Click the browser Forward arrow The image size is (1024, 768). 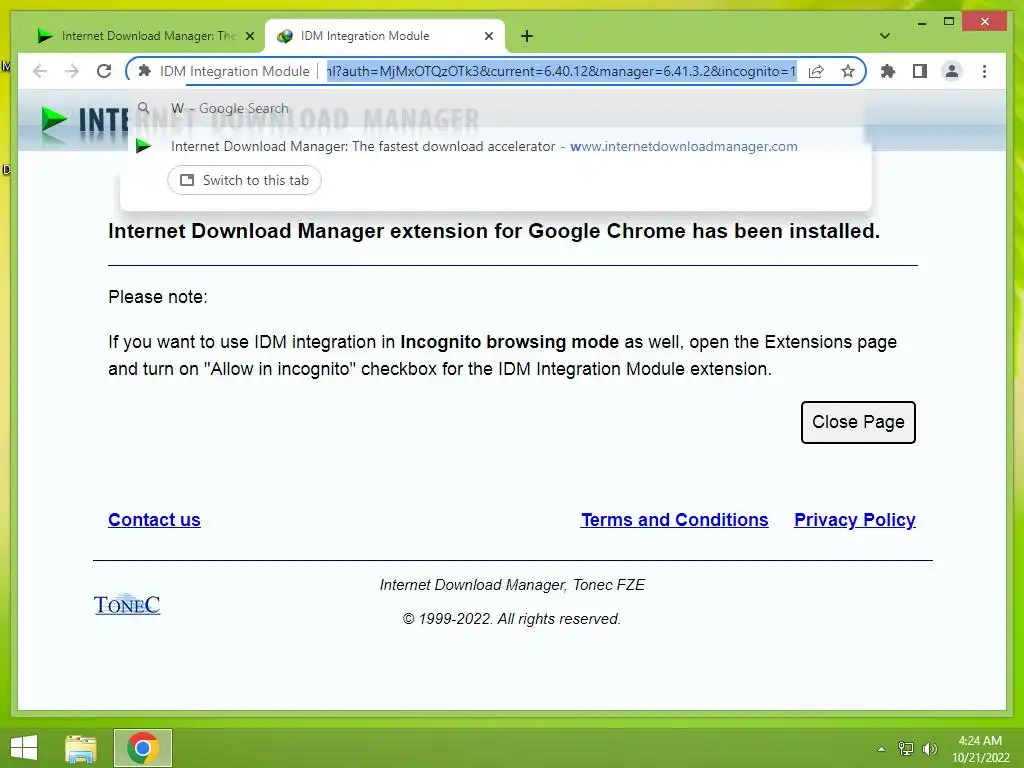tap(72, 71)
